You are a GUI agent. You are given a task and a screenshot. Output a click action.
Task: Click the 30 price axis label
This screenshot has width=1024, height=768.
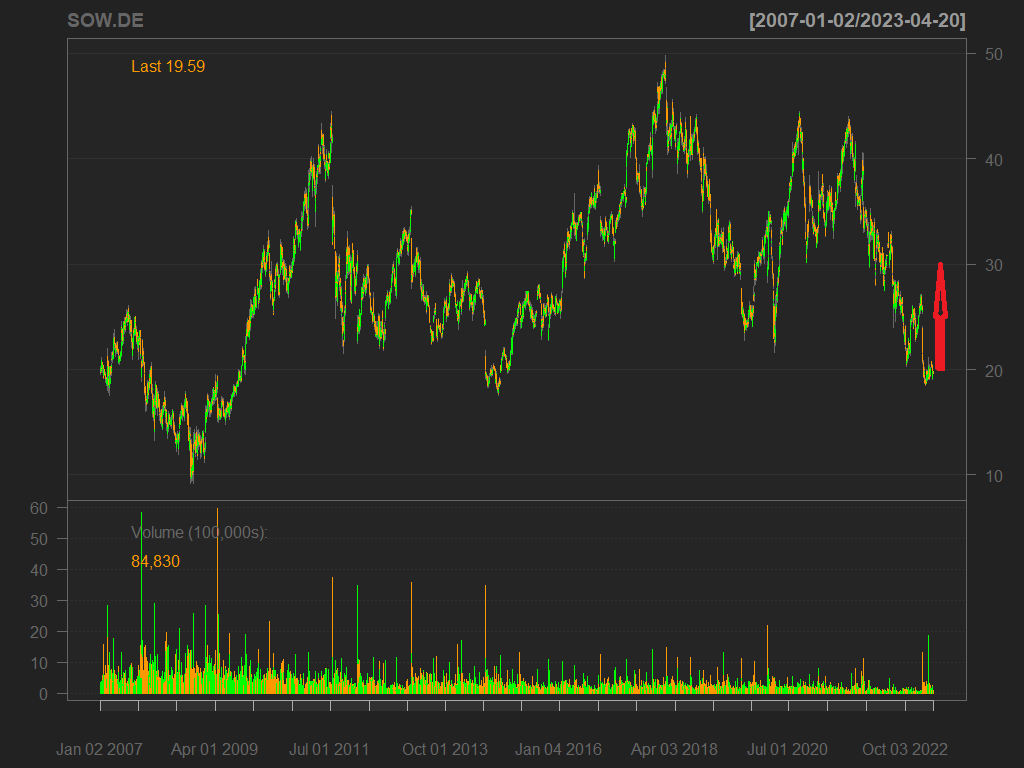[x=993, y=265]
